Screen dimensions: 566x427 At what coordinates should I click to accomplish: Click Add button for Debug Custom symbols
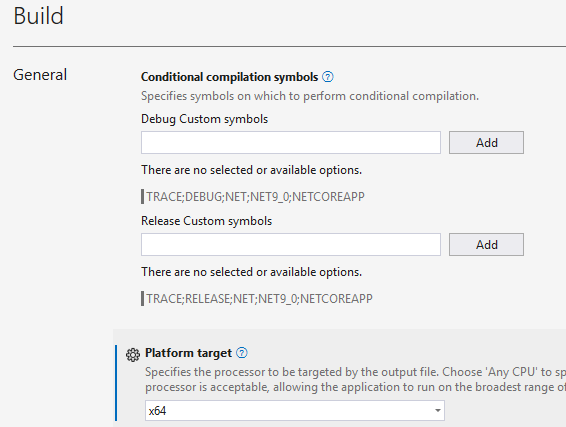click(486, 143)
